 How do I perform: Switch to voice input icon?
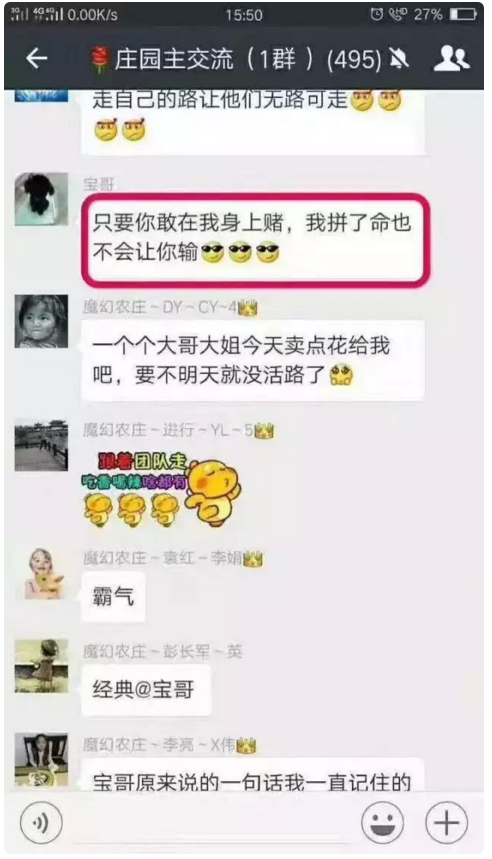pyautogui.click(x=41, y=822)
